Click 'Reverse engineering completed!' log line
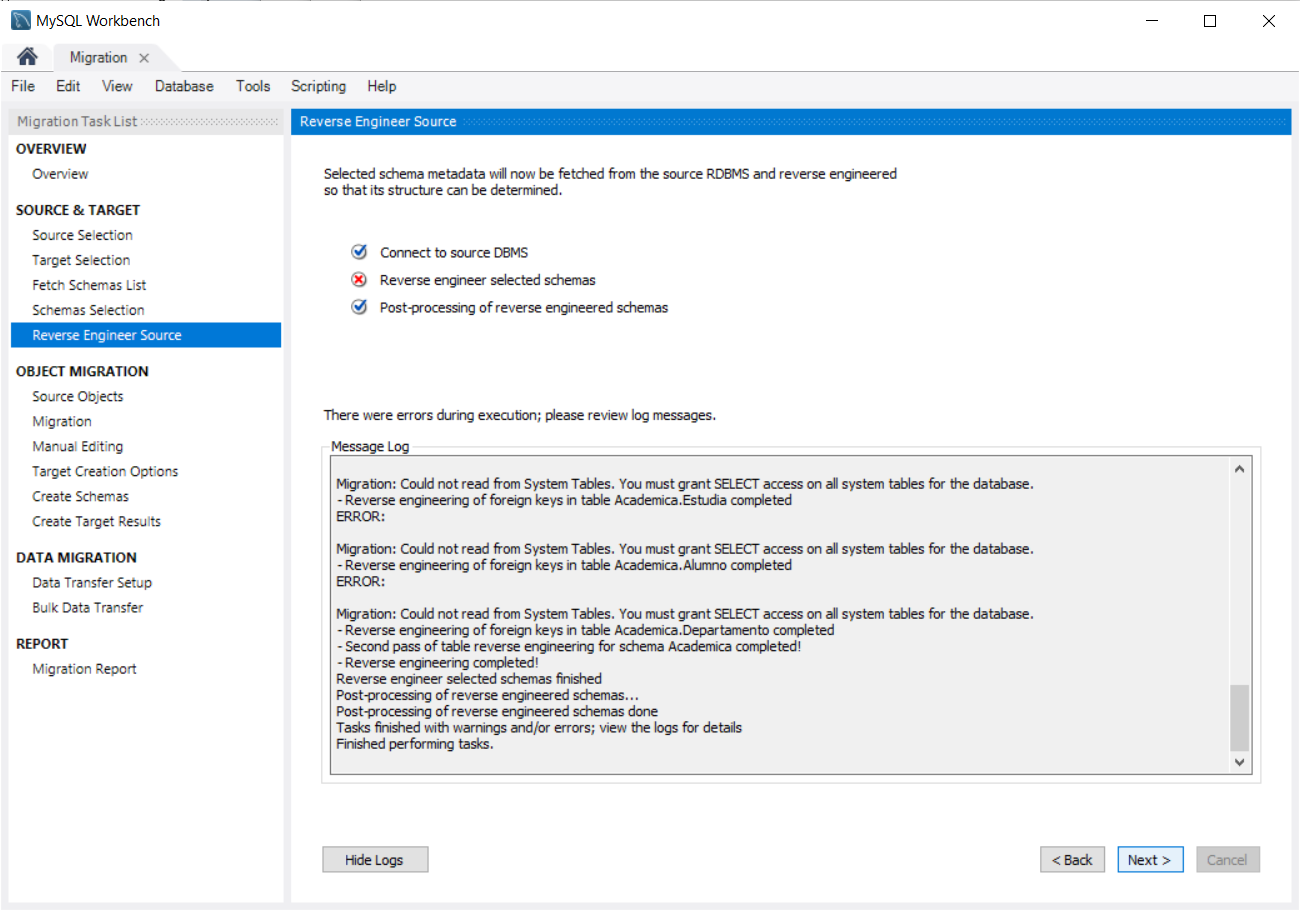This screenshot has height=910, width=1300. (x=438, y=662)
